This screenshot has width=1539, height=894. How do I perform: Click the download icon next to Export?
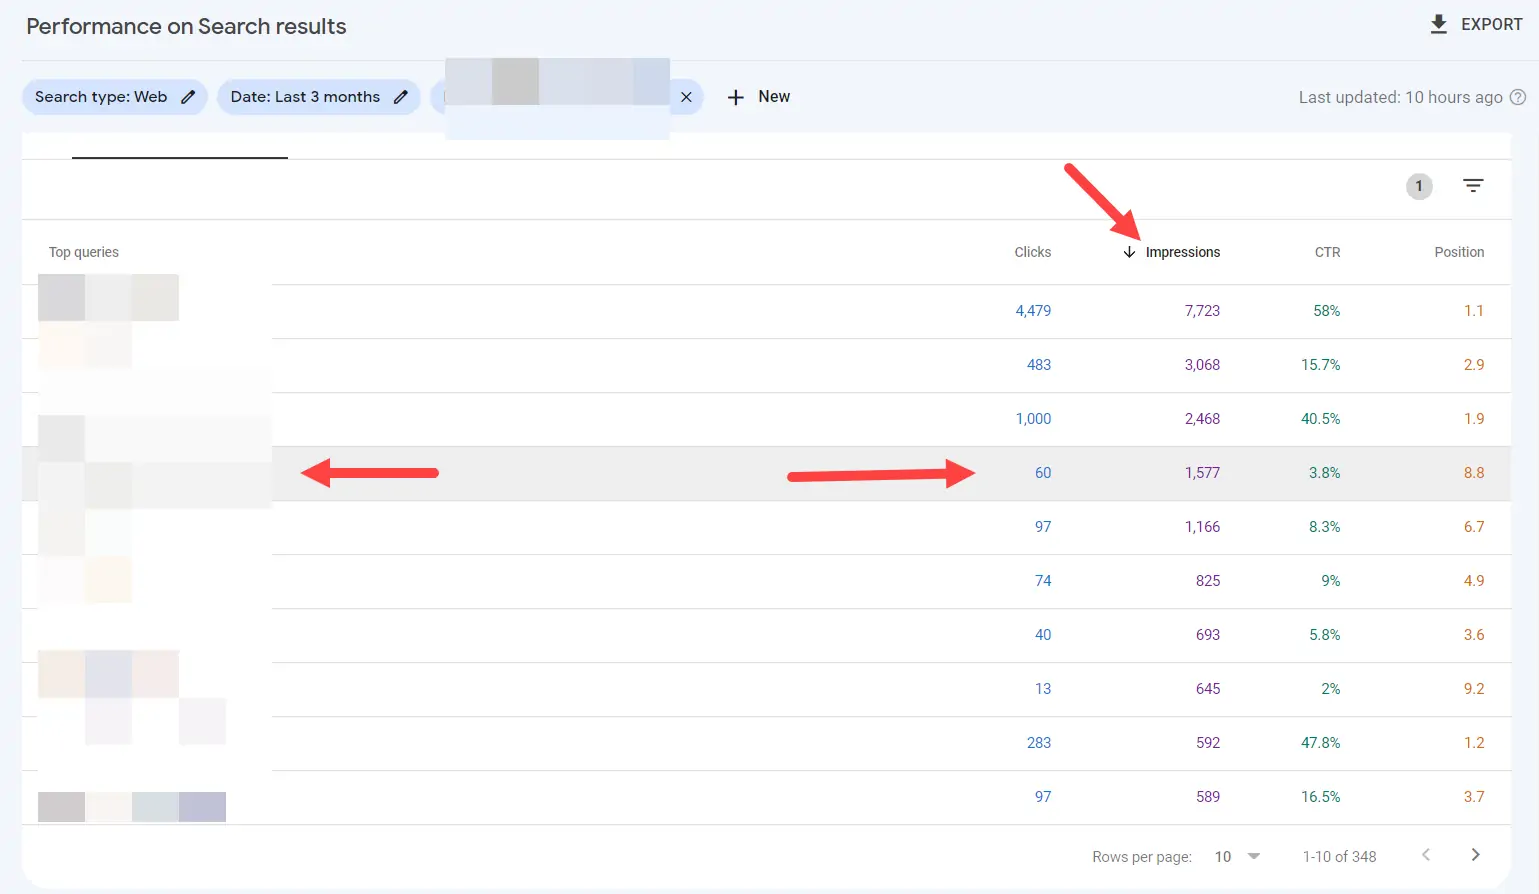pos(1439,23)
